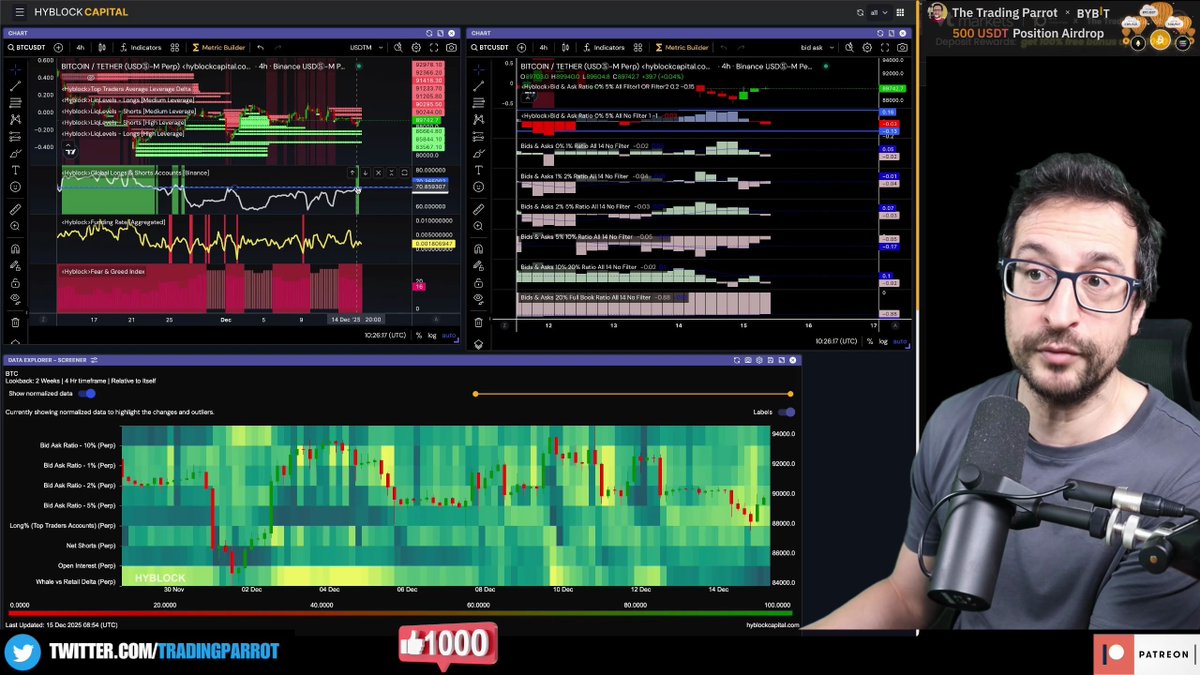Select Fib retracement tool in left chart
Image resolution: width=1200 pixels, height=675 pixels.
(15, 102)
